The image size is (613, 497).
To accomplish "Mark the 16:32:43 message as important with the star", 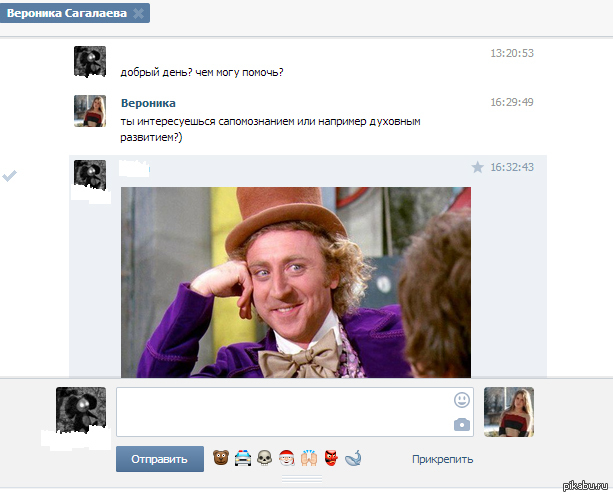I will [477, 167].
